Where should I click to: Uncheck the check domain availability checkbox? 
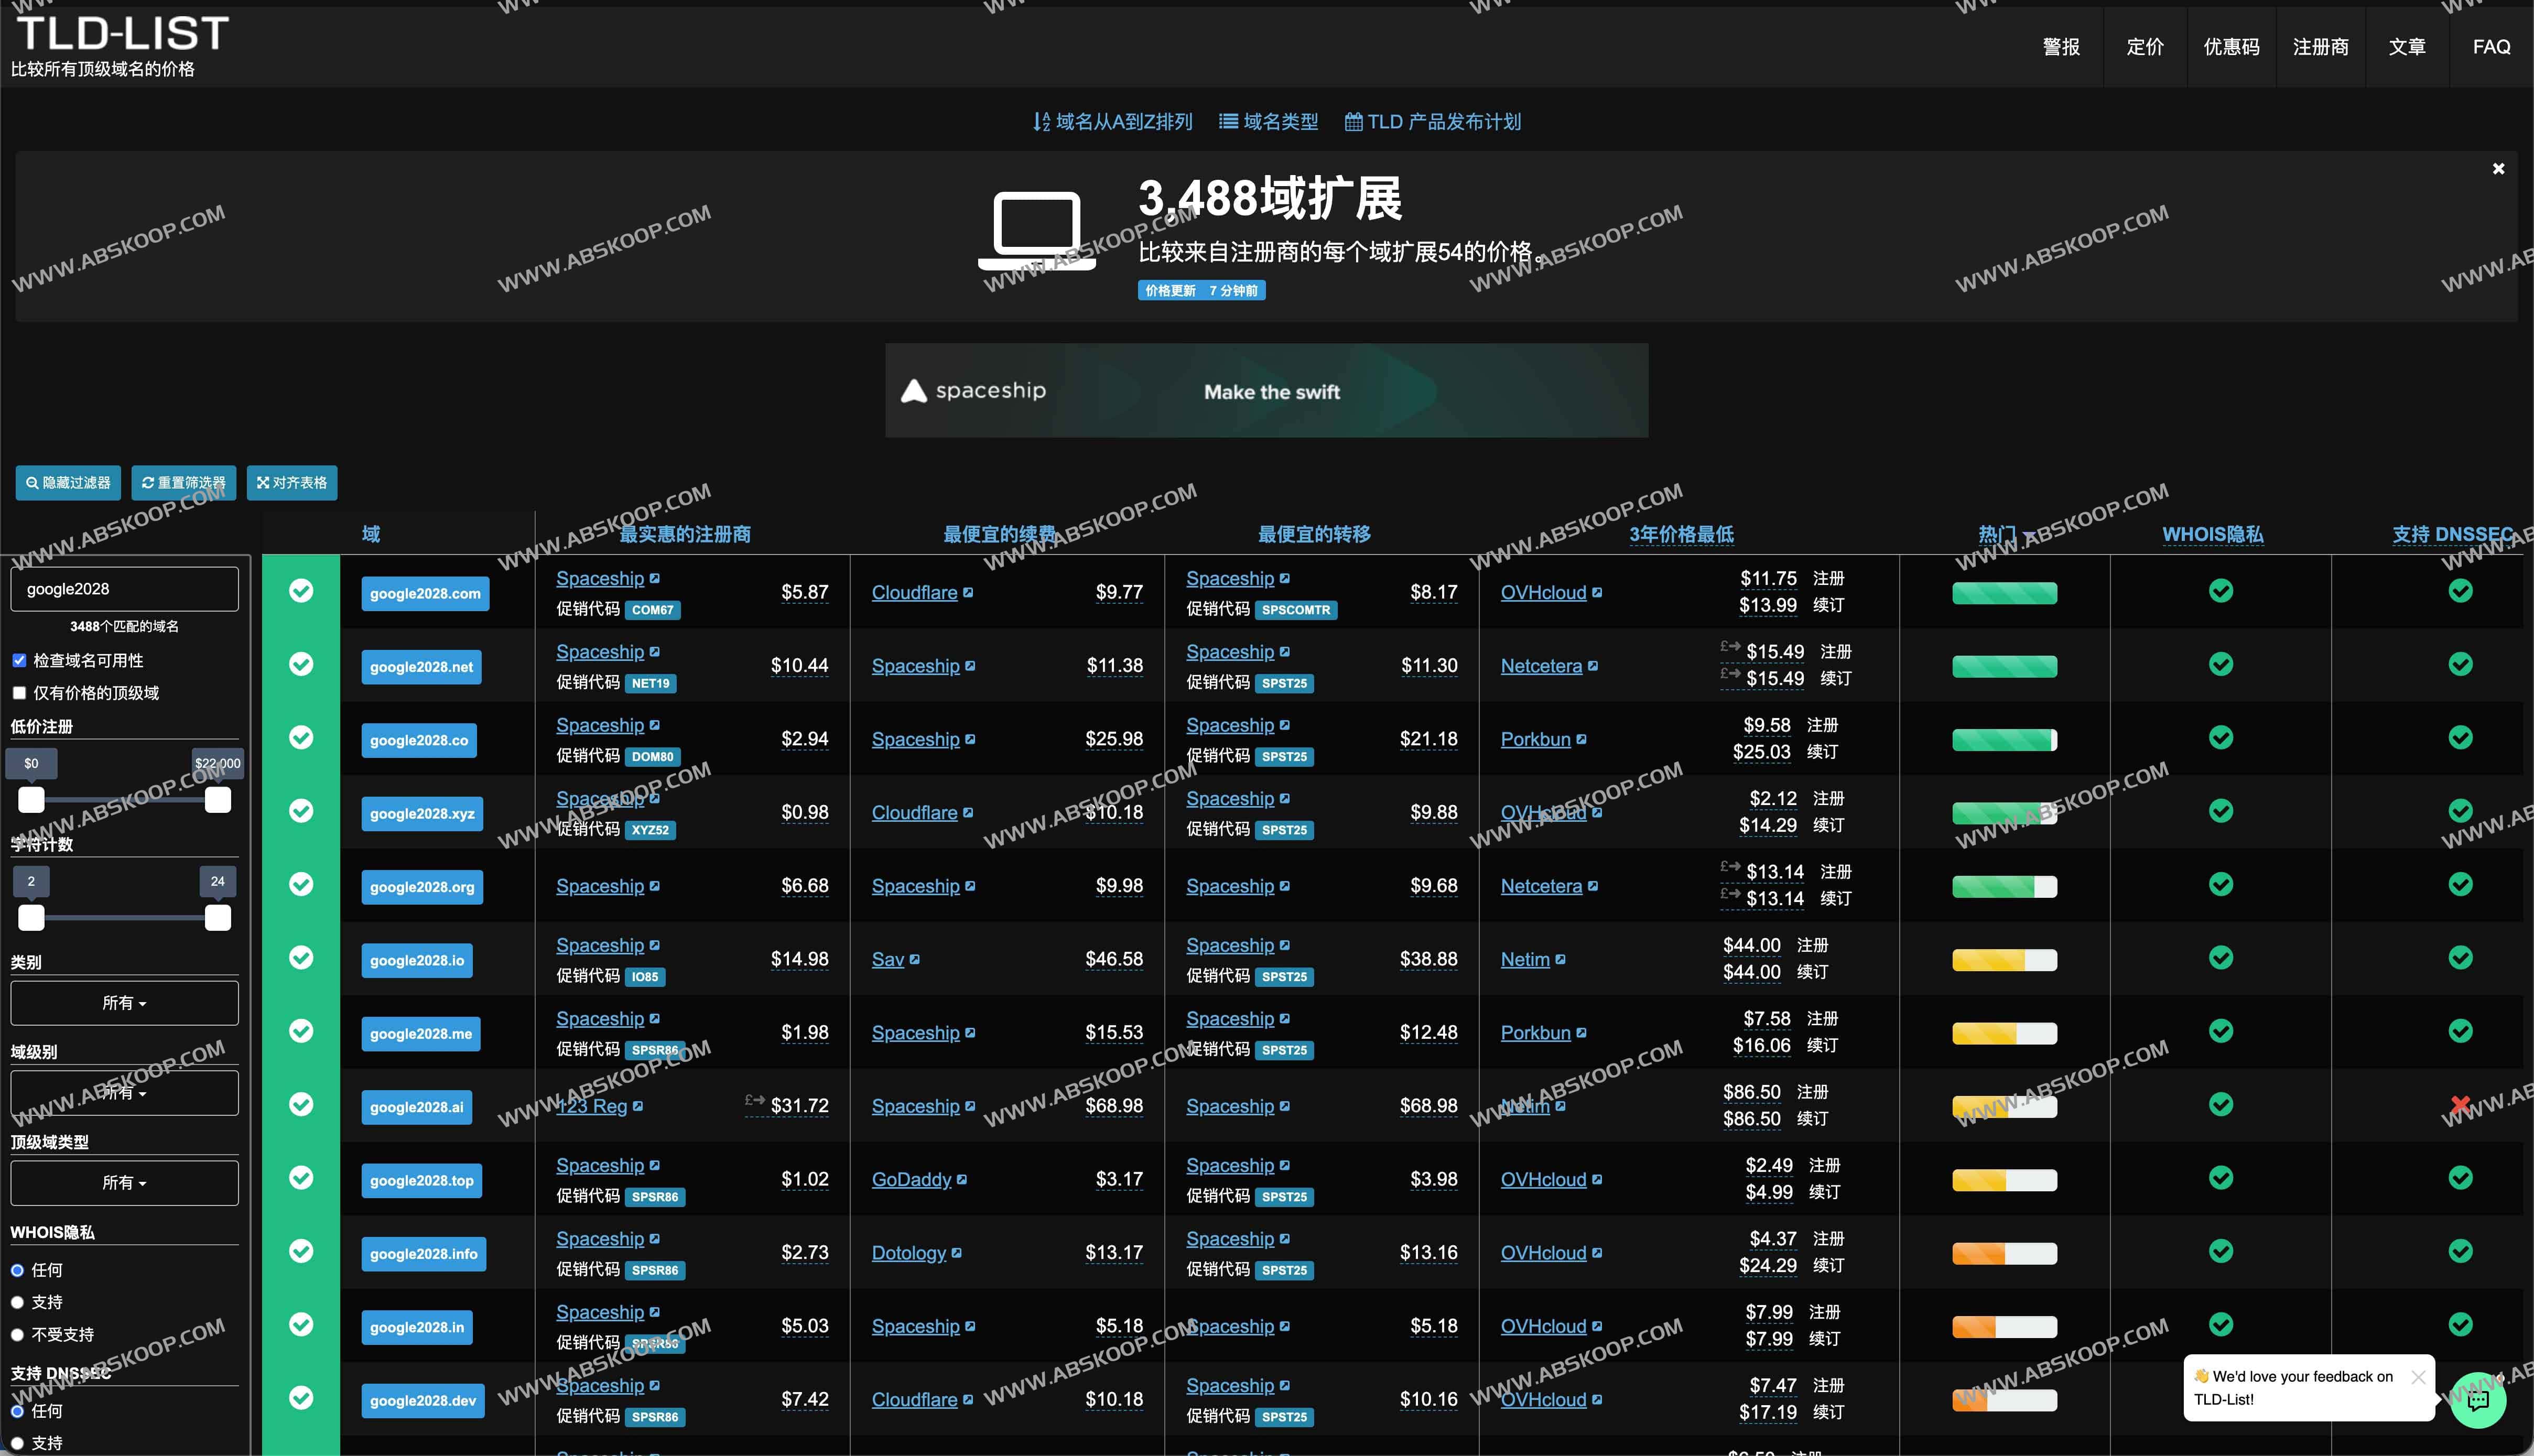point(19,661)
